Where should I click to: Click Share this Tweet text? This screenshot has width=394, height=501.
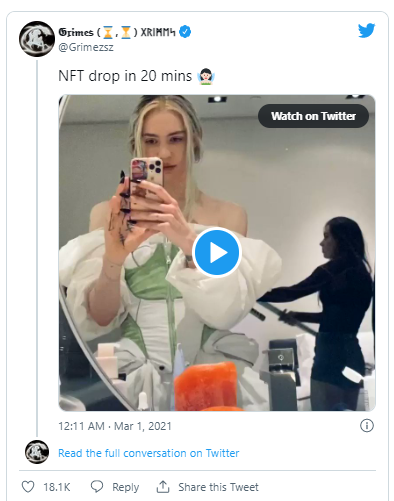click(x=218, y=487)
